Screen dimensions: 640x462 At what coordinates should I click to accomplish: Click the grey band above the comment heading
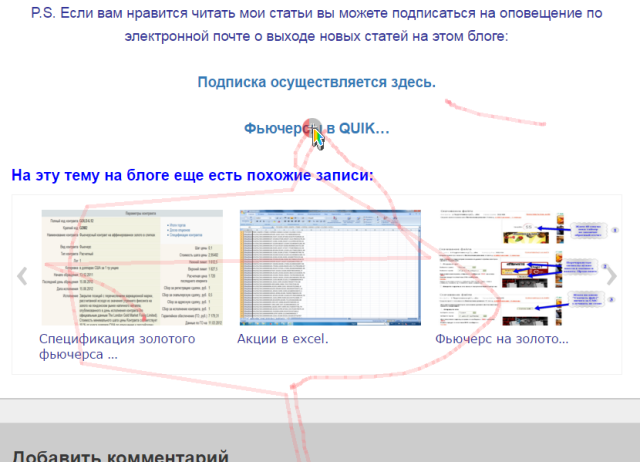point(320,410)
